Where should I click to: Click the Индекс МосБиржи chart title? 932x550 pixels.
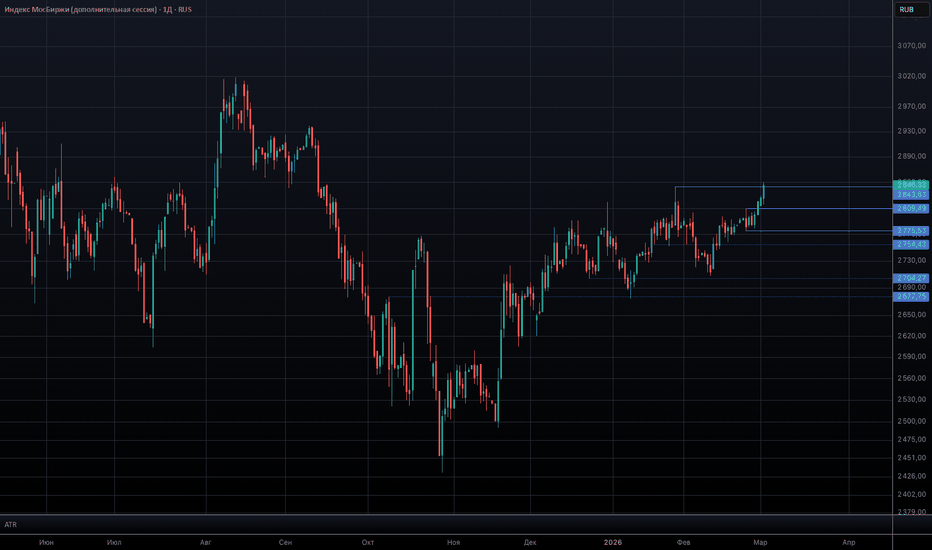coord(98,10)
